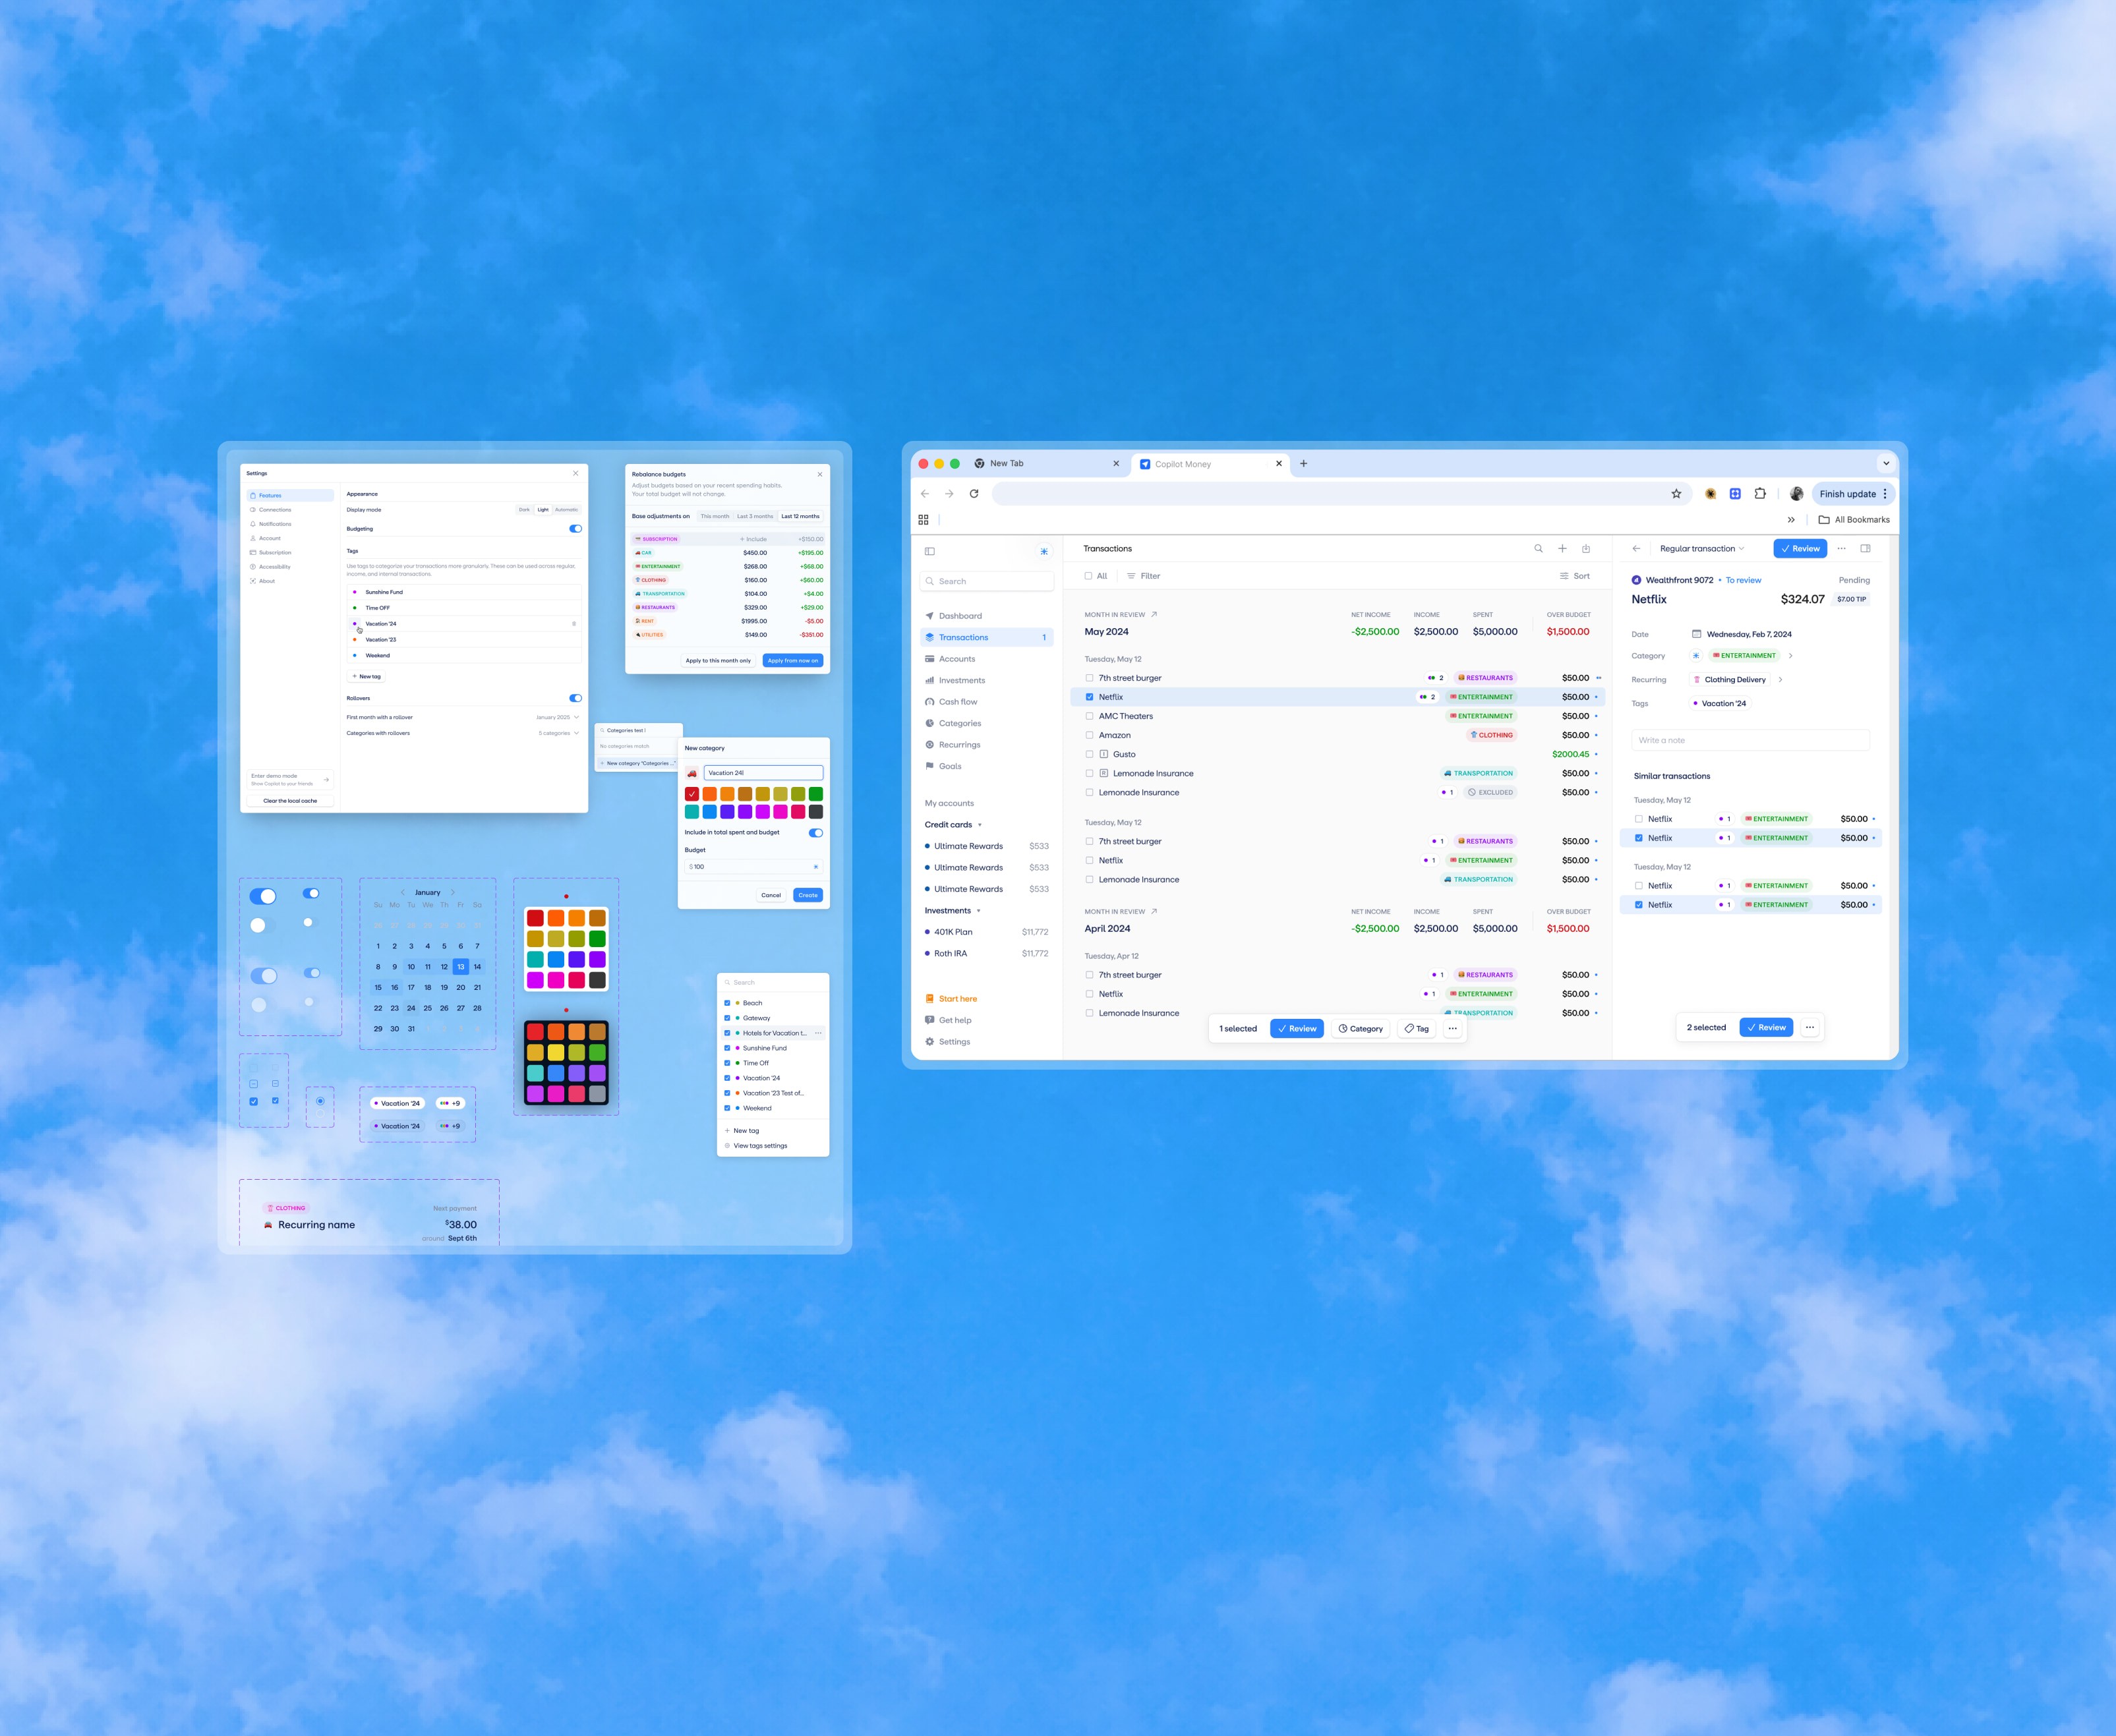Click the search magnifier in Transactions header
This screenshot has height=1736, width=2116.
(1538, 548)
